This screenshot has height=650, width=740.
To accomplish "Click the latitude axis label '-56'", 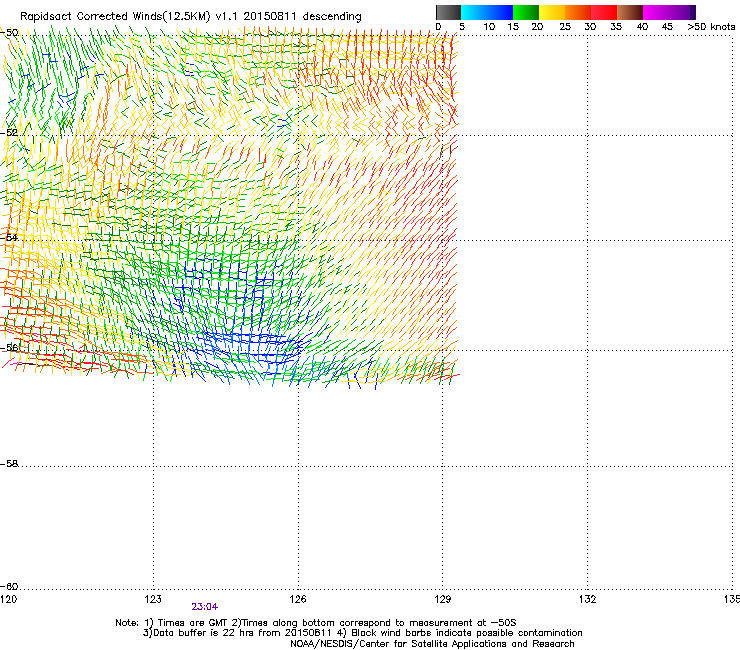I will (x=9, y=347).
